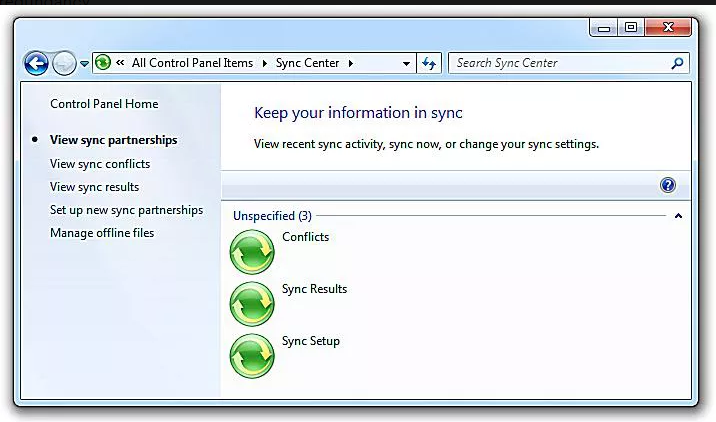Close the Sync Center window
This screenshot has height=422, width=716.
tap(668, 27)
